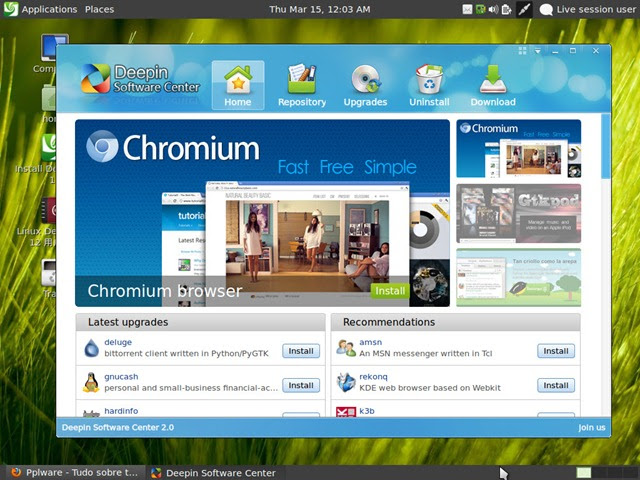Viewport: 640px width, 480px height.
Task: Click the mail envelope tray icon
Action: point(467,9)
